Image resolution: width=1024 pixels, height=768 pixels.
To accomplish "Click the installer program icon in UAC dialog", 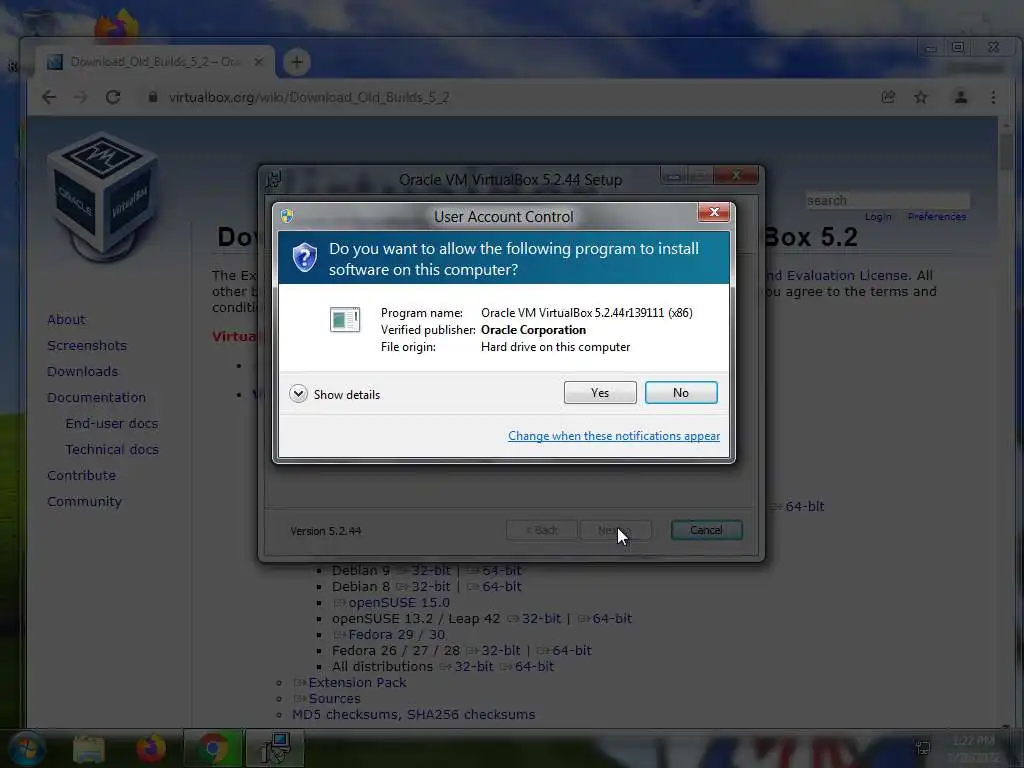I will [345, 319].
